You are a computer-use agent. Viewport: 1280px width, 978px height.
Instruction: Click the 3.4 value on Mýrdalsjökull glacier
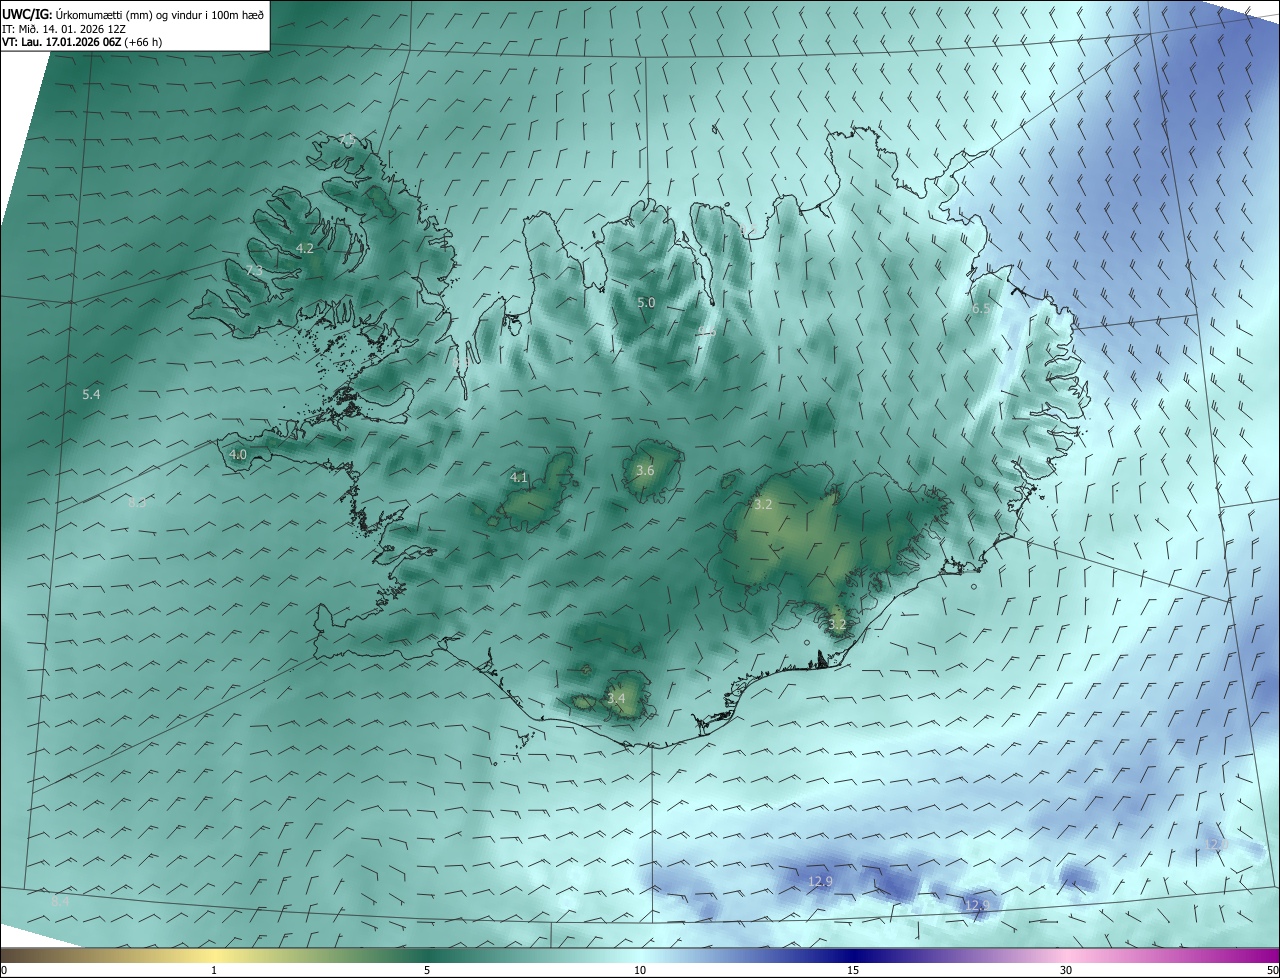pyautogui.click(x=616, y=698)
